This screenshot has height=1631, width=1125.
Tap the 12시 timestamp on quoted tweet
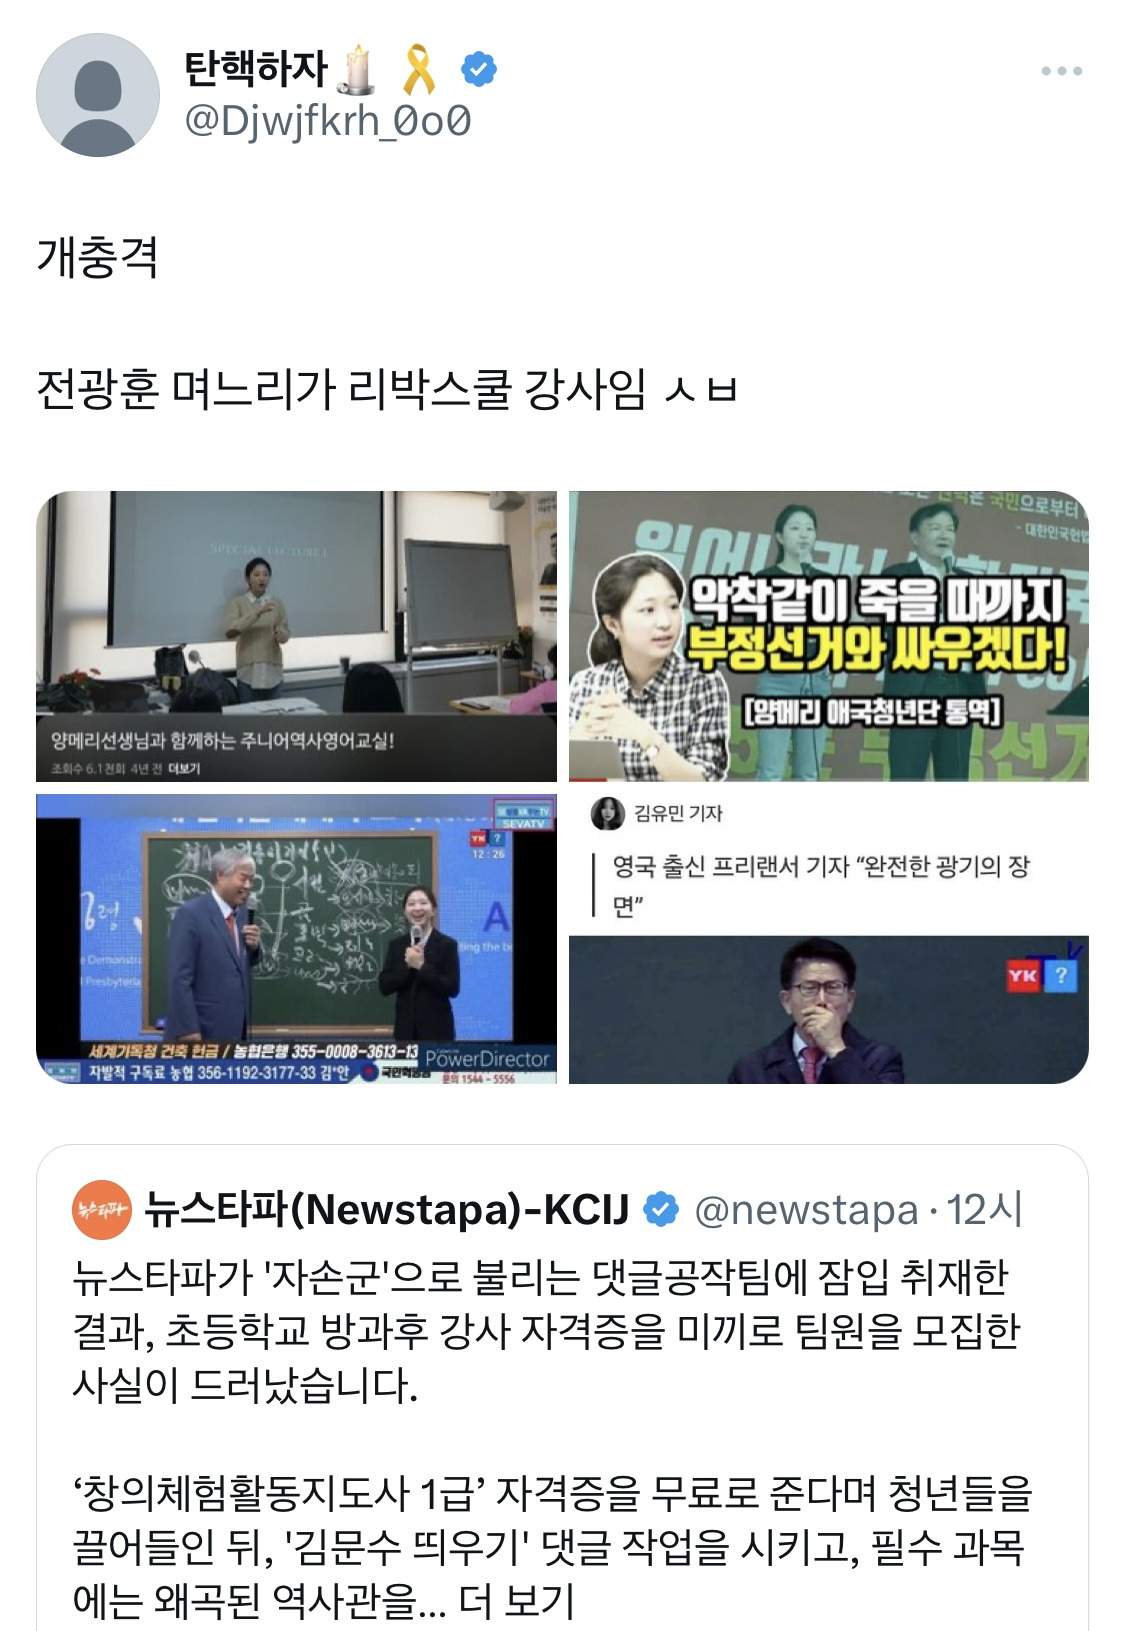point(985,1210)
